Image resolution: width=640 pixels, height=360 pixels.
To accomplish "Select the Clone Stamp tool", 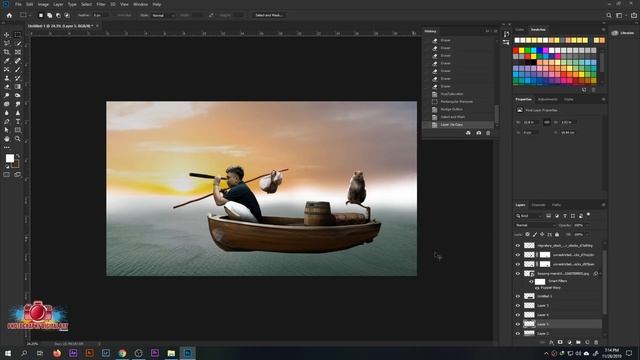I will (7, 78).
